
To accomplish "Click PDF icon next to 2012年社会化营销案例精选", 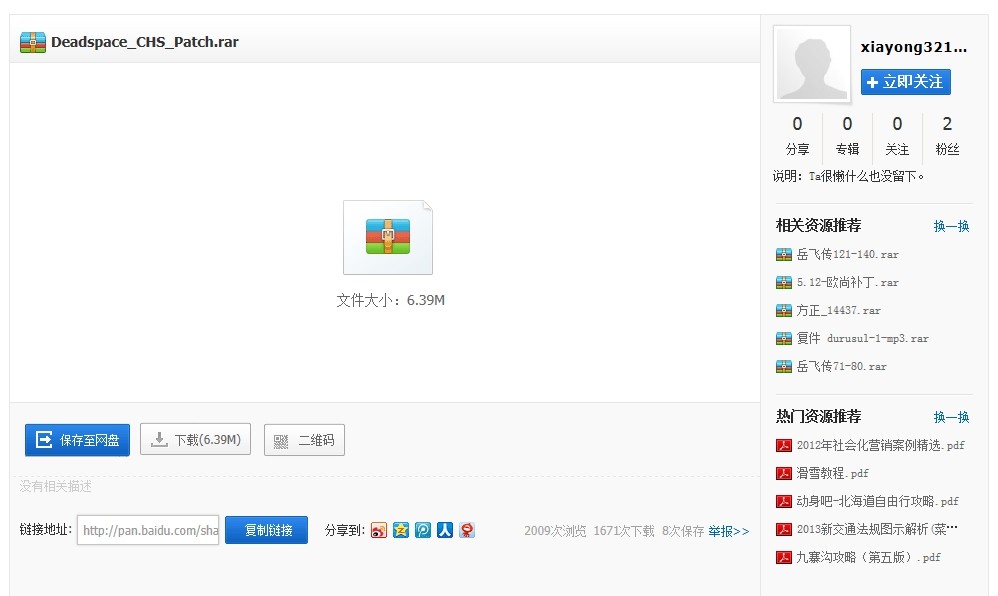I will (x=784, y=446).
